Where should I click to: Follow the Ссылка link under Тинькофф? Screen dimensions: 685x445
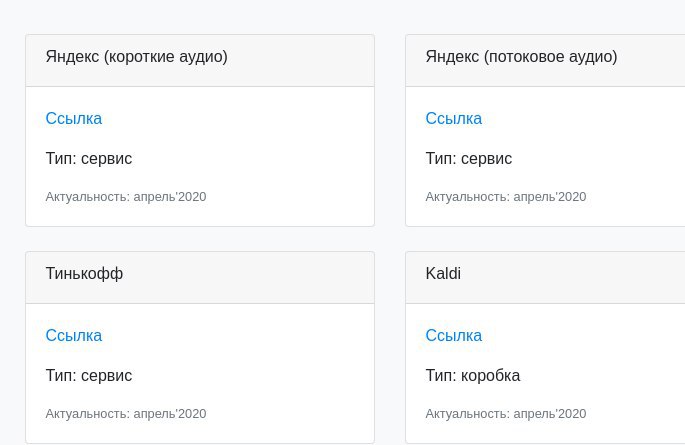[74, 335]
